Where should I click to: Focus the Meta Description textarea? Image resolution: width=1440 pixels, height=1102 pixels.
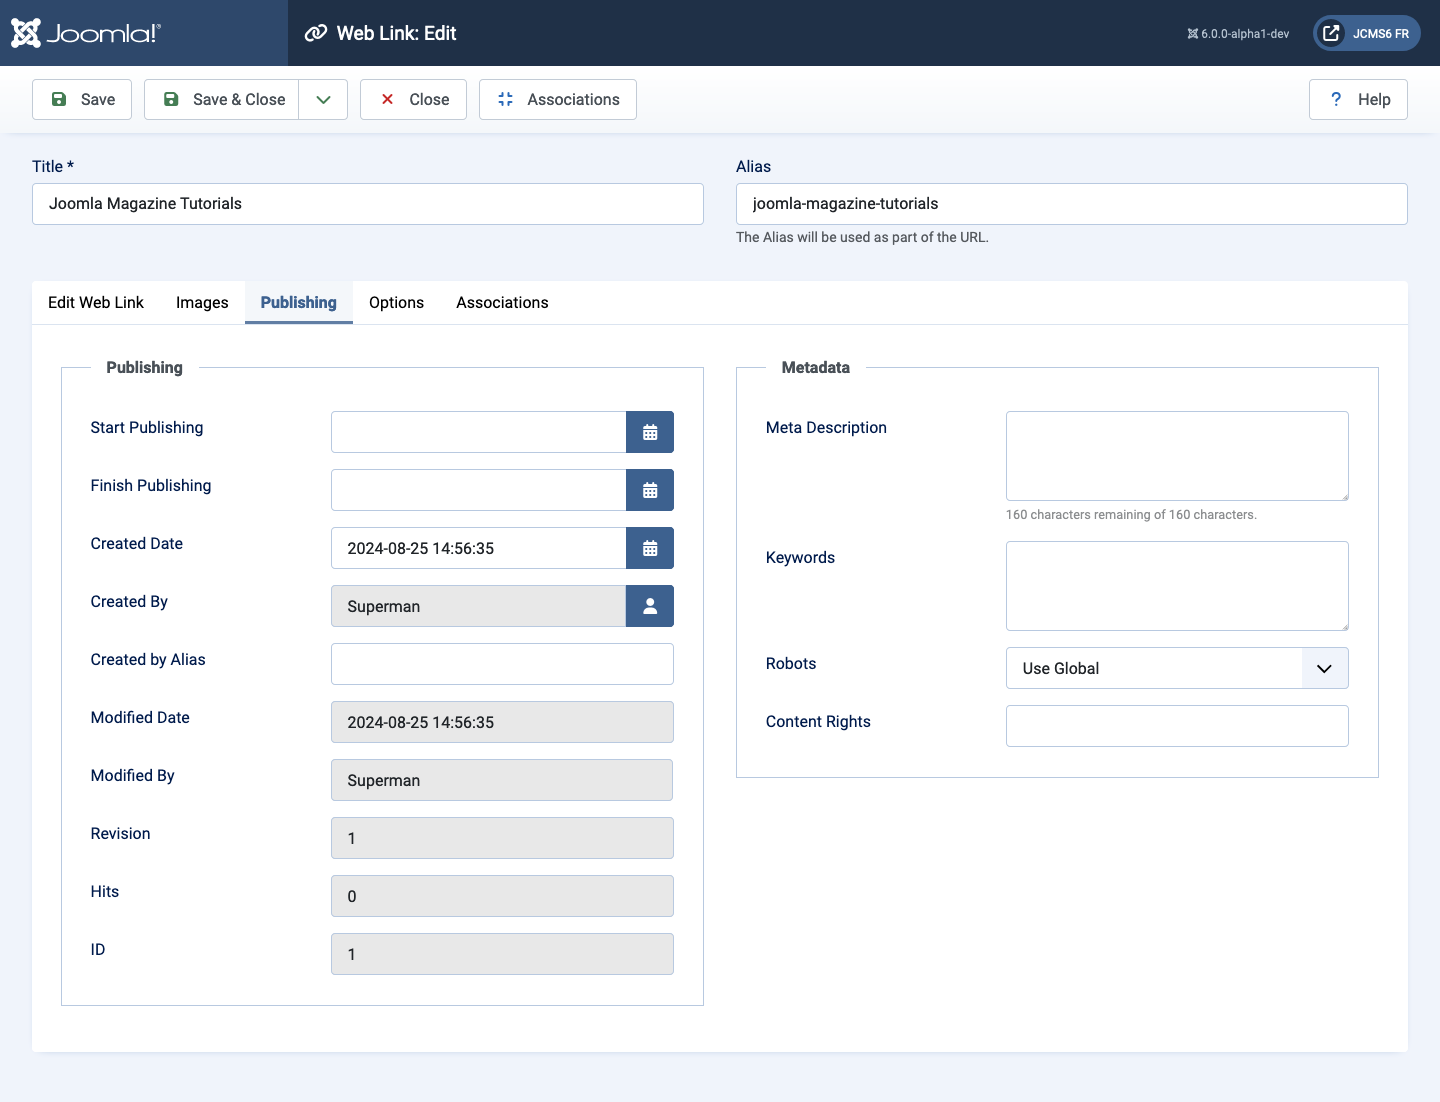[x=1177, y=456]
